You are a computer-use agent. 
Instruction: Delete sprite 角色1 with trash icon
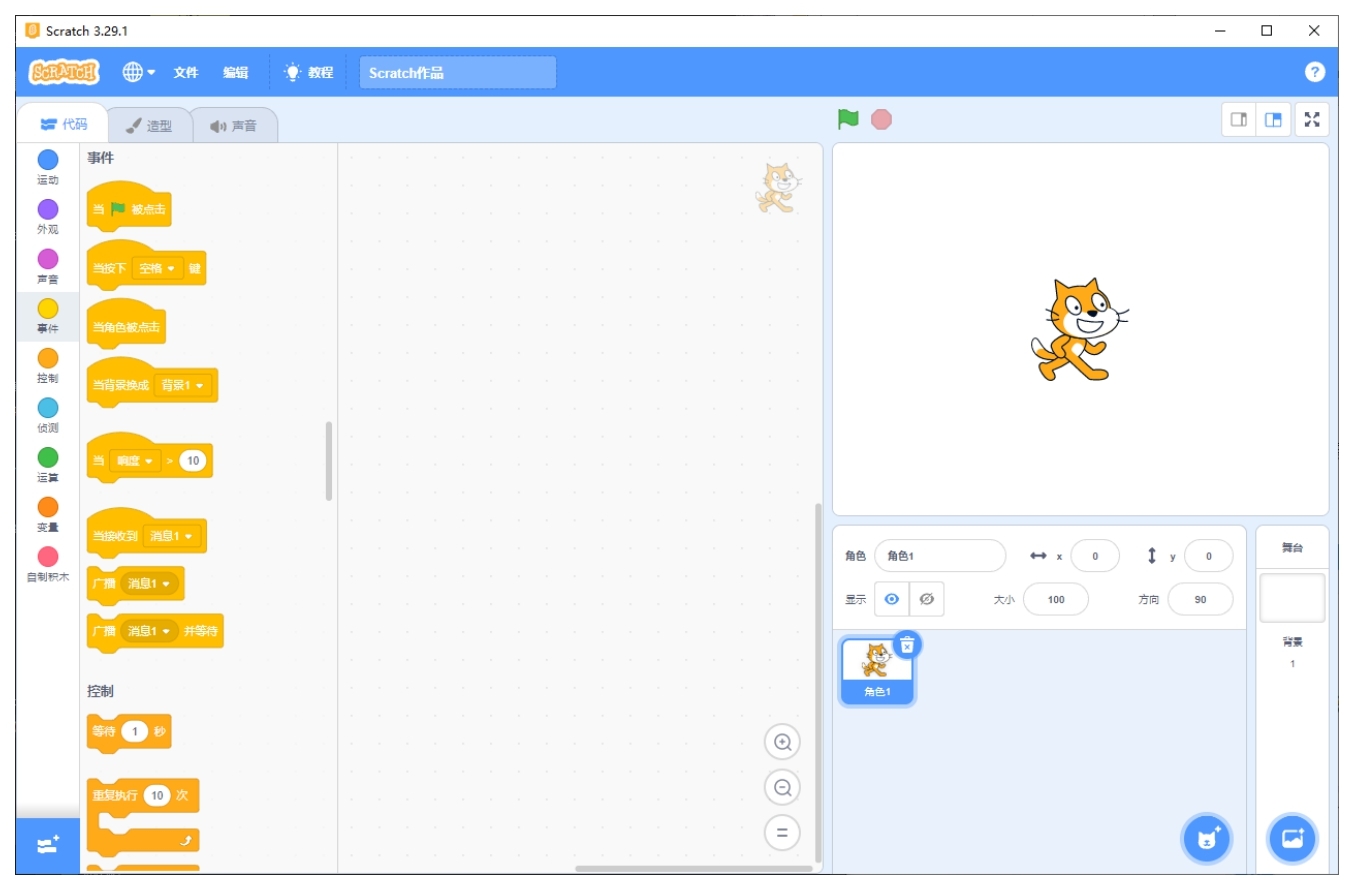pos(907,645)
